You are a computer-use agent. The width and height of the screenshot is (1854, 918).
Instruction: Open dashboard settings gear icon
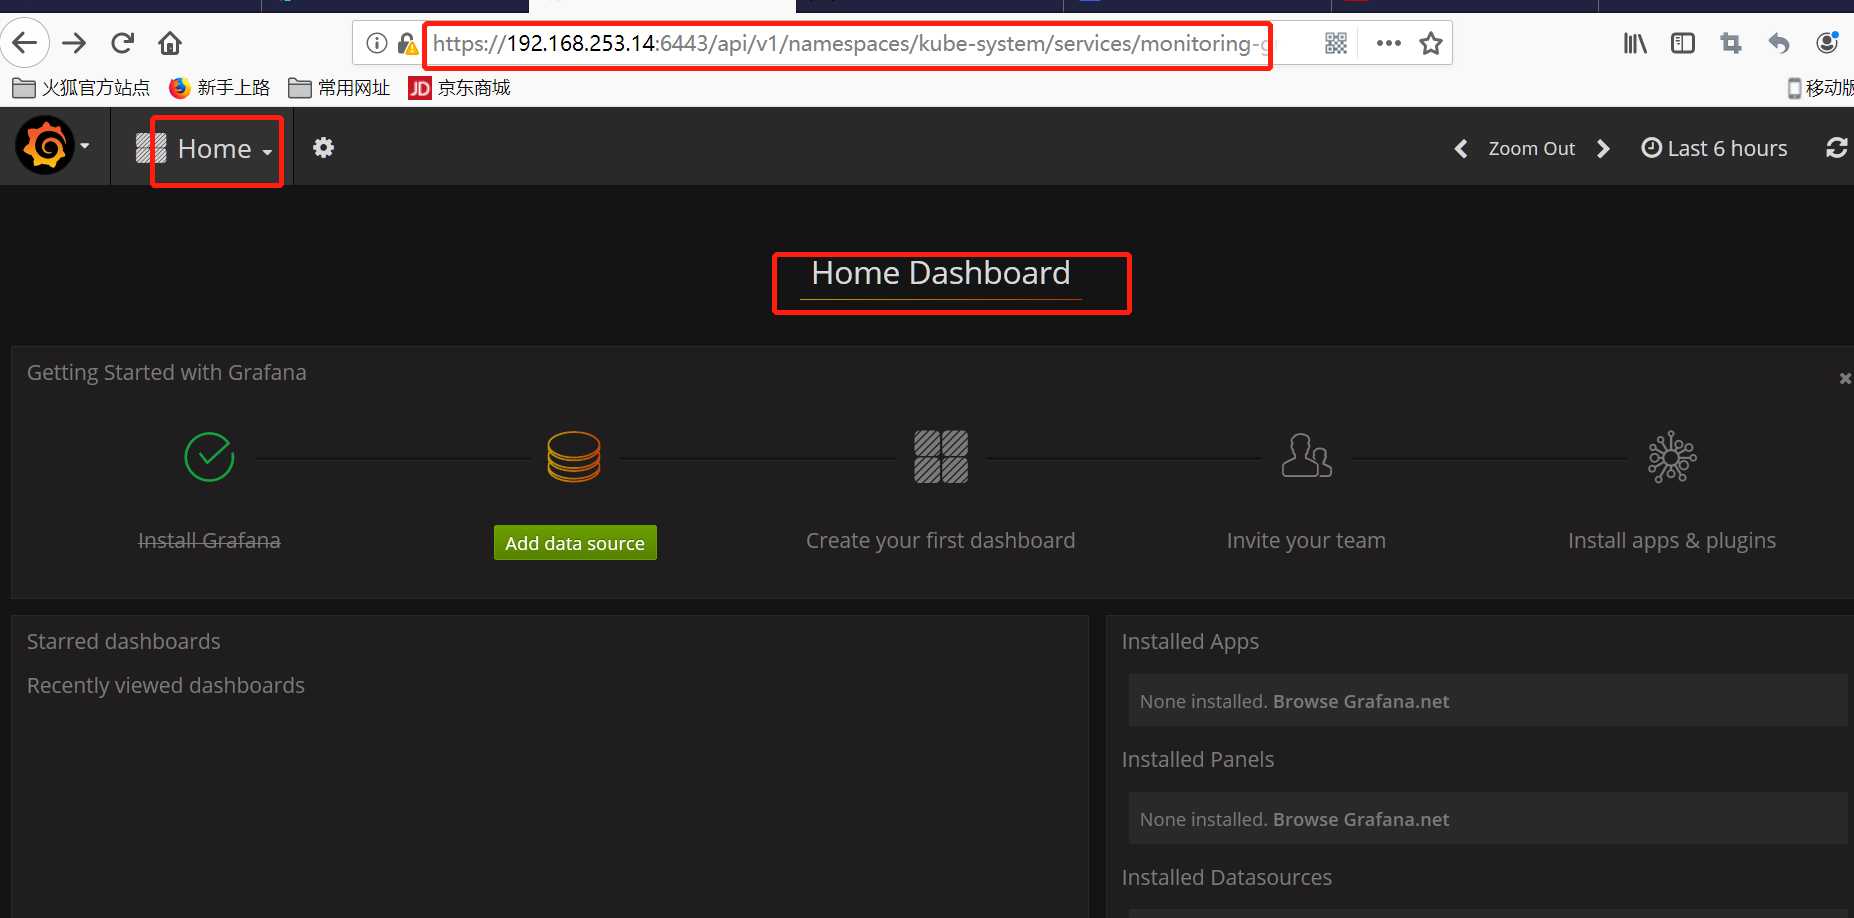[323, 148]
